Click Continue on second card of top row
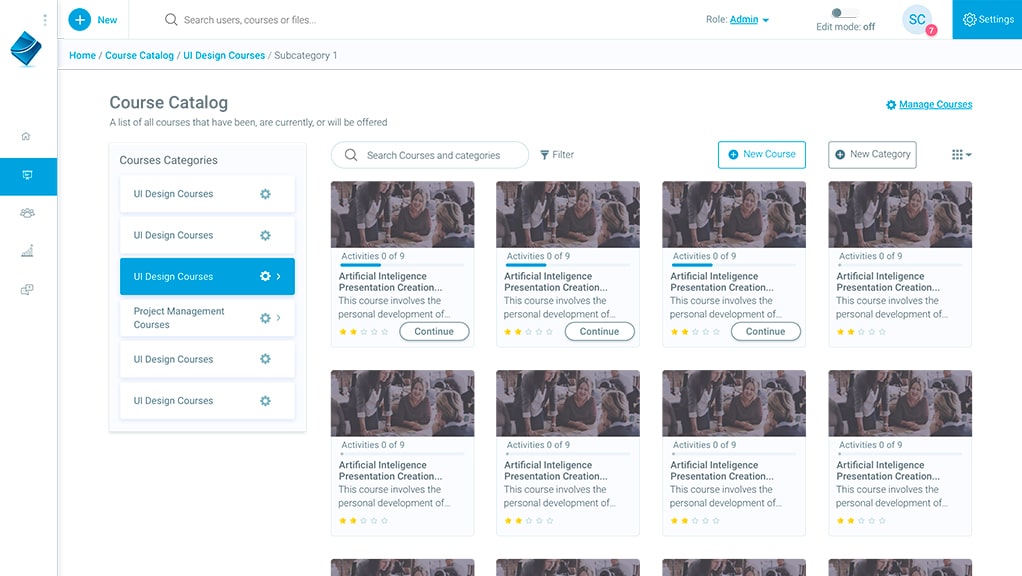 pyautogui.click(x=600, y=332)
